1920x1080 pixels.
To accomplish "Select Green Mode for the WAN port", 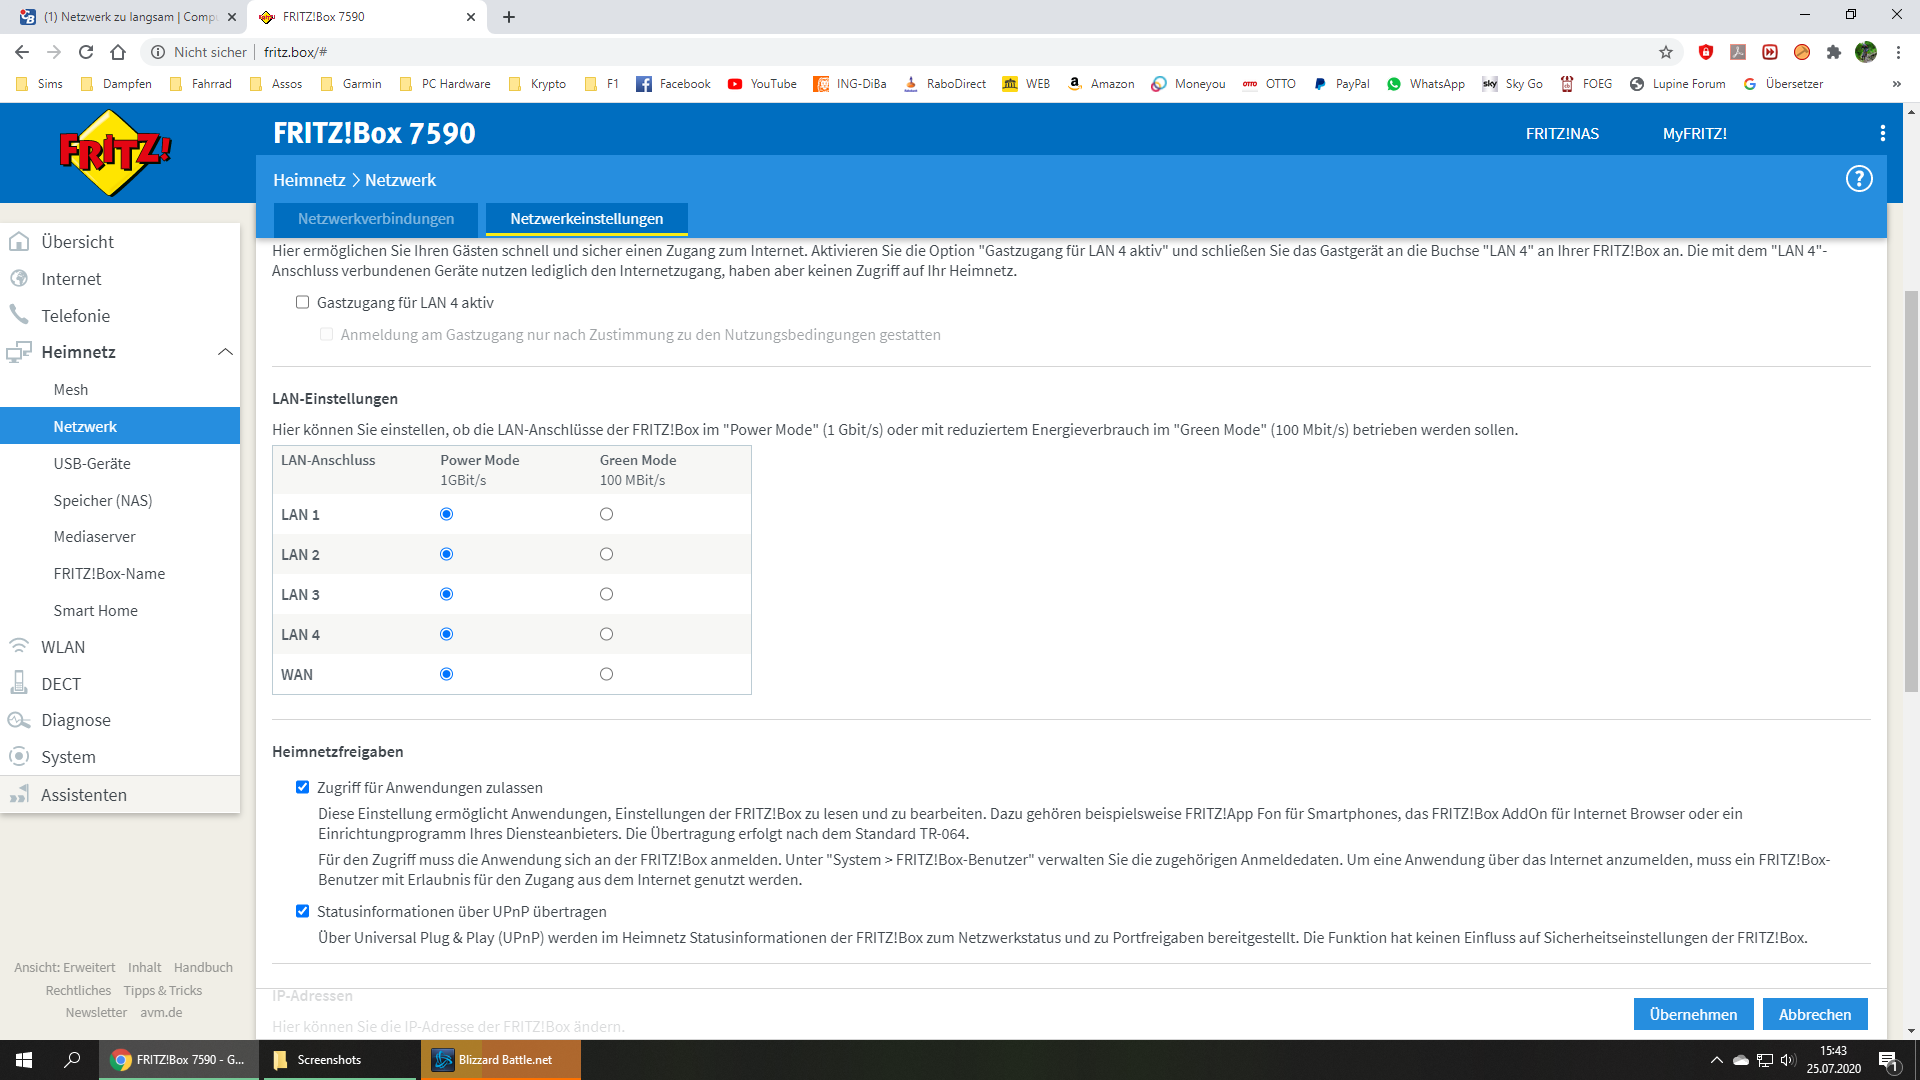I will point(606,674).
